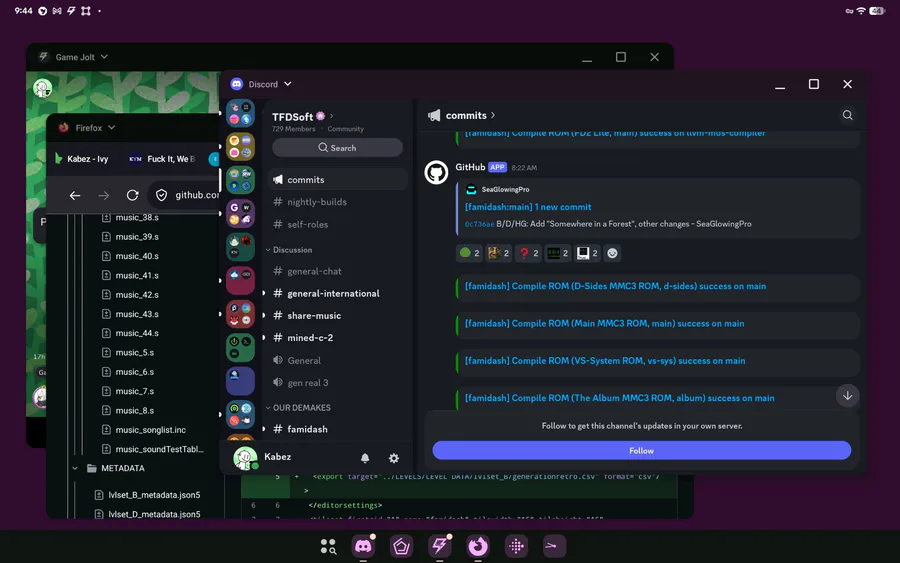The image size is (900, 563).
Task: Open the Main MMC3 ROM compile link
Action: (604, 324)
